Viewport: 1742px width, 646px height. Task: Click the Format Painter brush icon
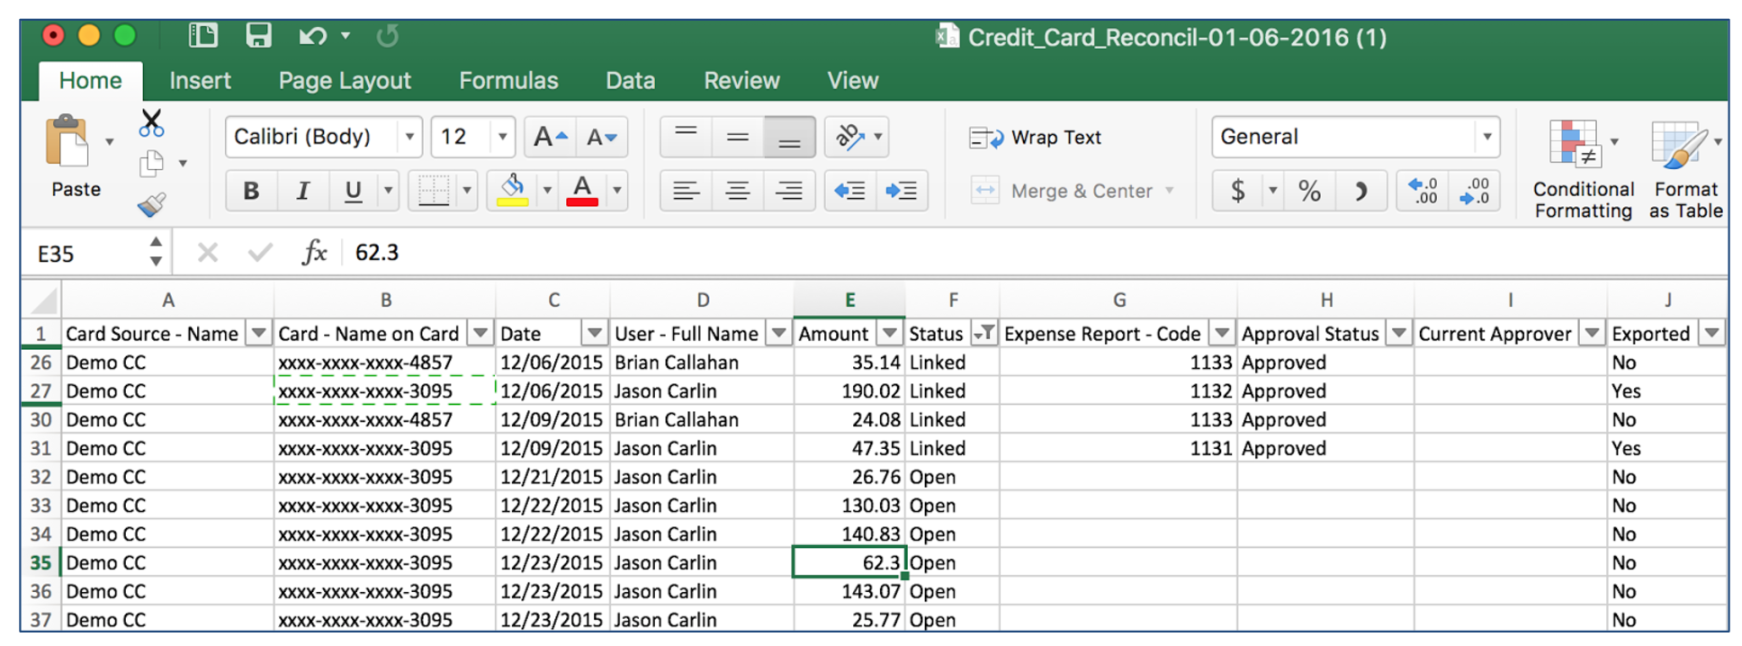pyautogui.click(x=152, y=205)
